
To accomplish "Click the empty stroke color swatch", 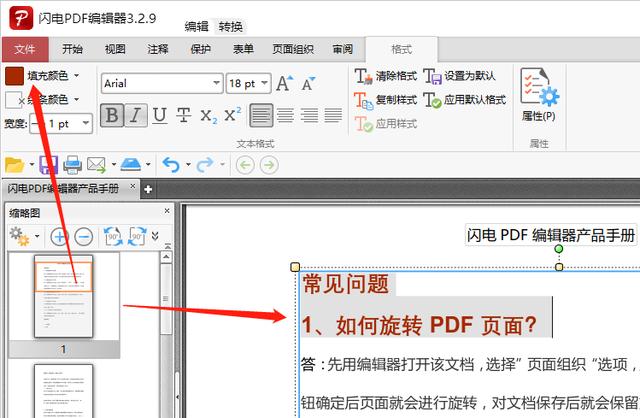I will 13,100.
